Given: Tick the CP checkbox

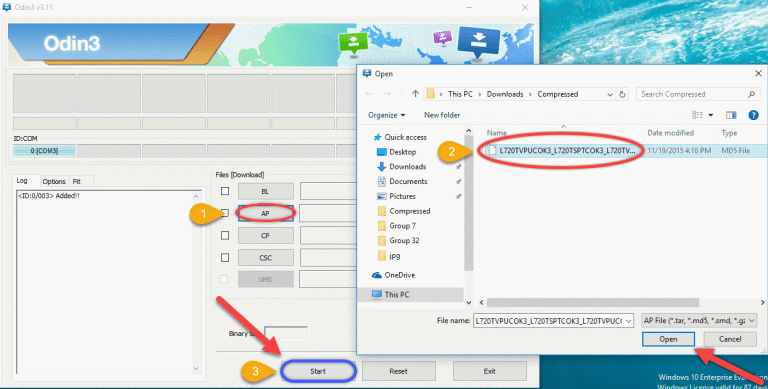Looking at the screenshot, I should pos(225,236).
